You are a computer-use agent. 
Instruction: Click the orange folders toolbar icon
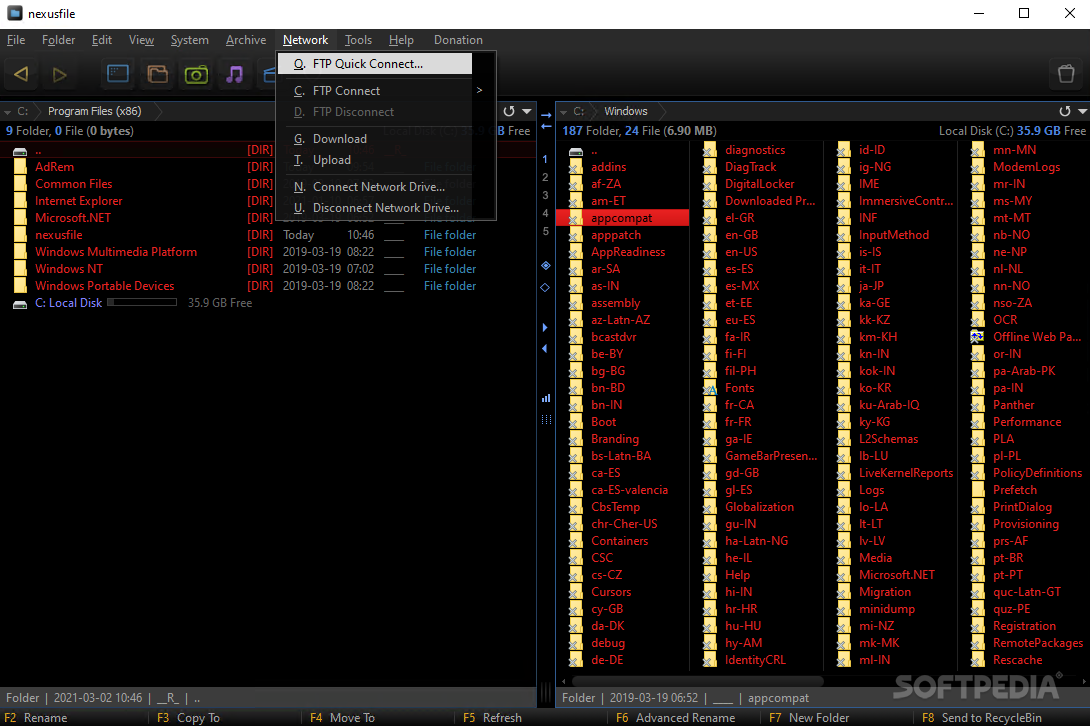point(157,74)
